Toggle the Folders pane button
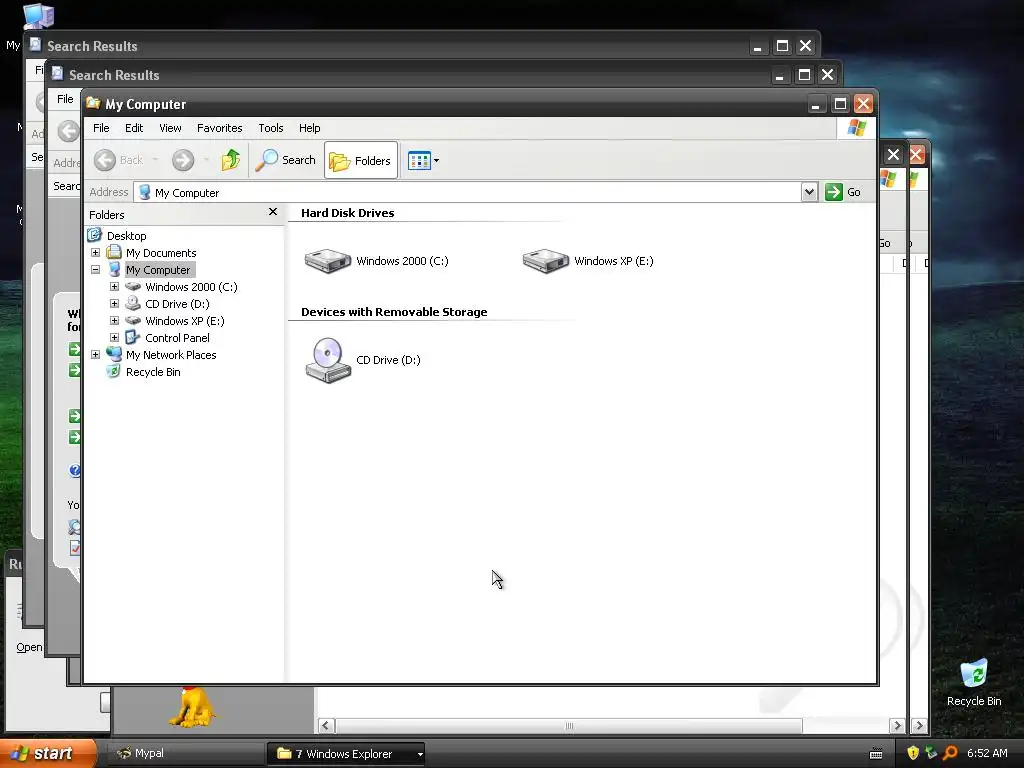This screenshot has height=768, width=1024. pyautogui.click(x=360, y=160)
